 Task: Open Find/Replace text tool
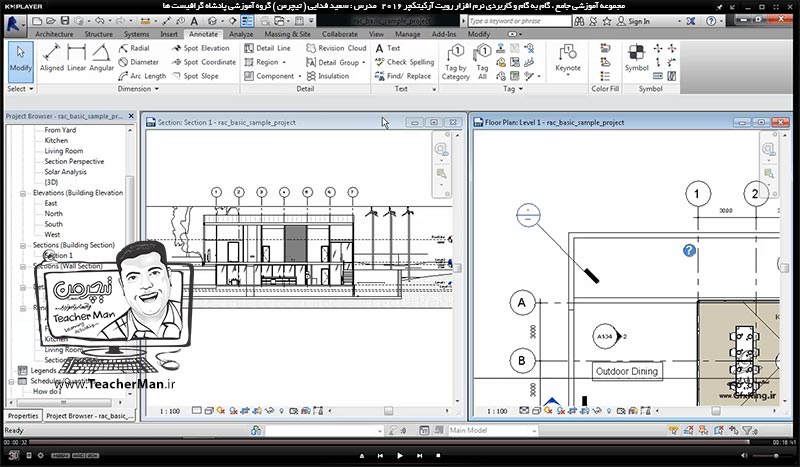pyautogui.click(x=403, y=76)
